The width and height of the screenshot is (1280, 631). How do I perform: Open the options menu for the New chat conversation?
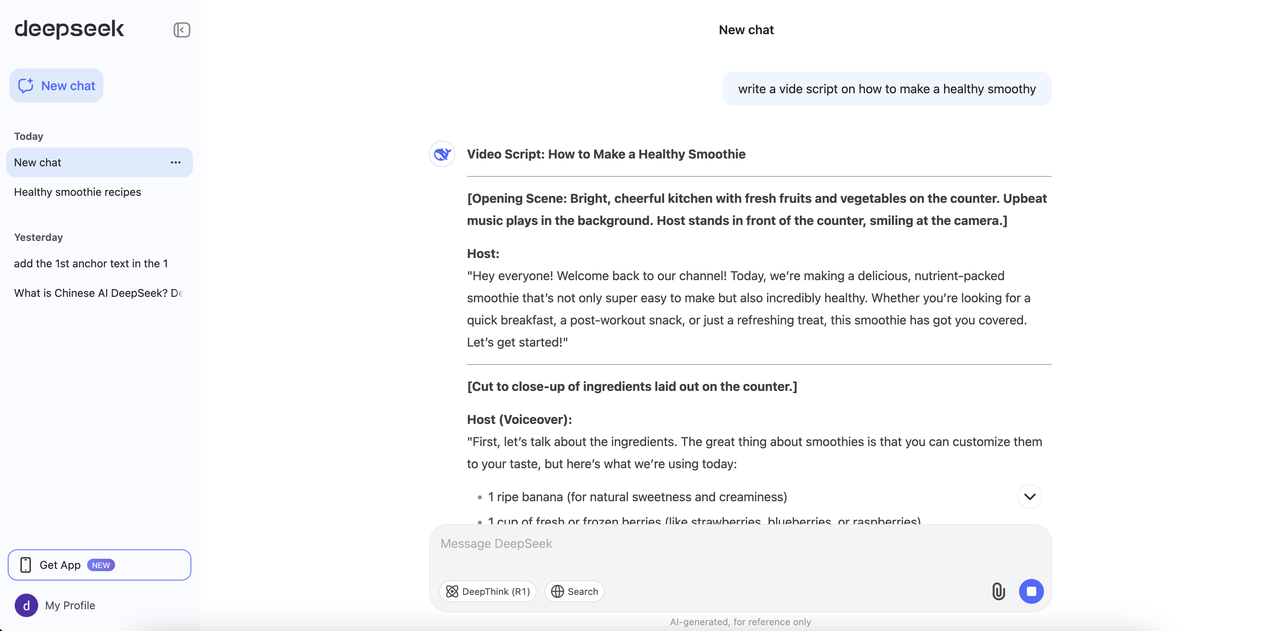click(176, 162)
